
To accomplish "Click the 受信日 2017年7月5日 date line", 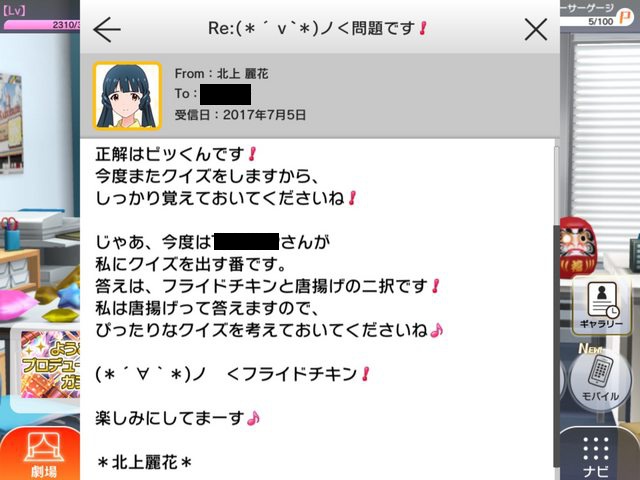I will tap(240, 115).
